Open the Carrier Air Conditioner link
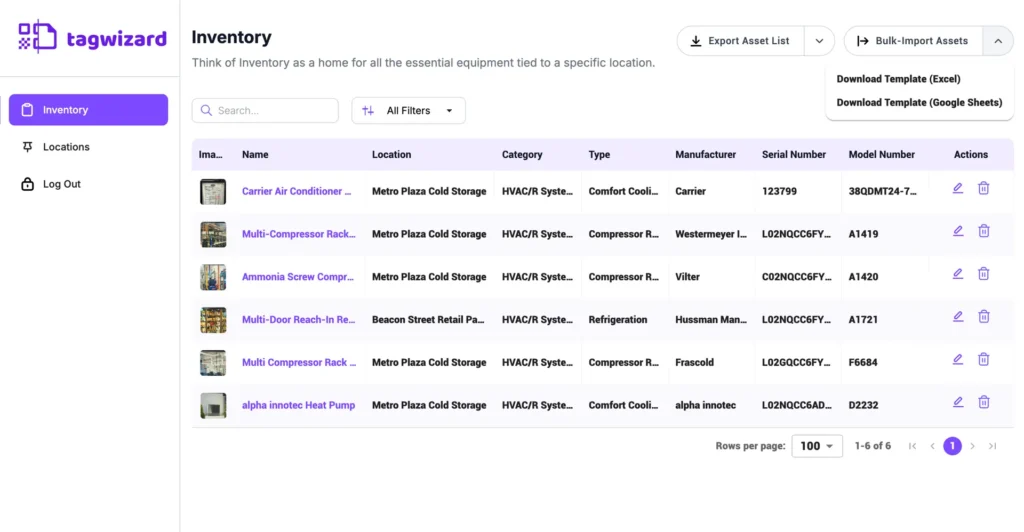Viewport: 1024px width, 532px height. (296, 191)
